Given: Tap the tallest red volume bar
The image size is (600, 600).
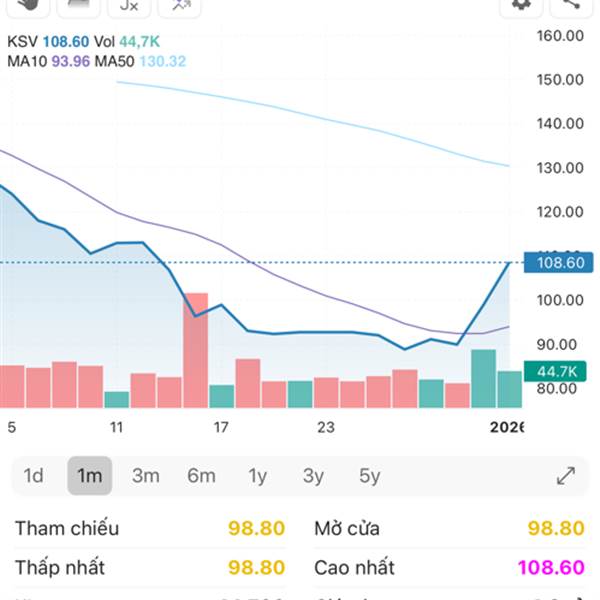Looking at the screenshot, I should pyautogui.click(x=195, y=350).
